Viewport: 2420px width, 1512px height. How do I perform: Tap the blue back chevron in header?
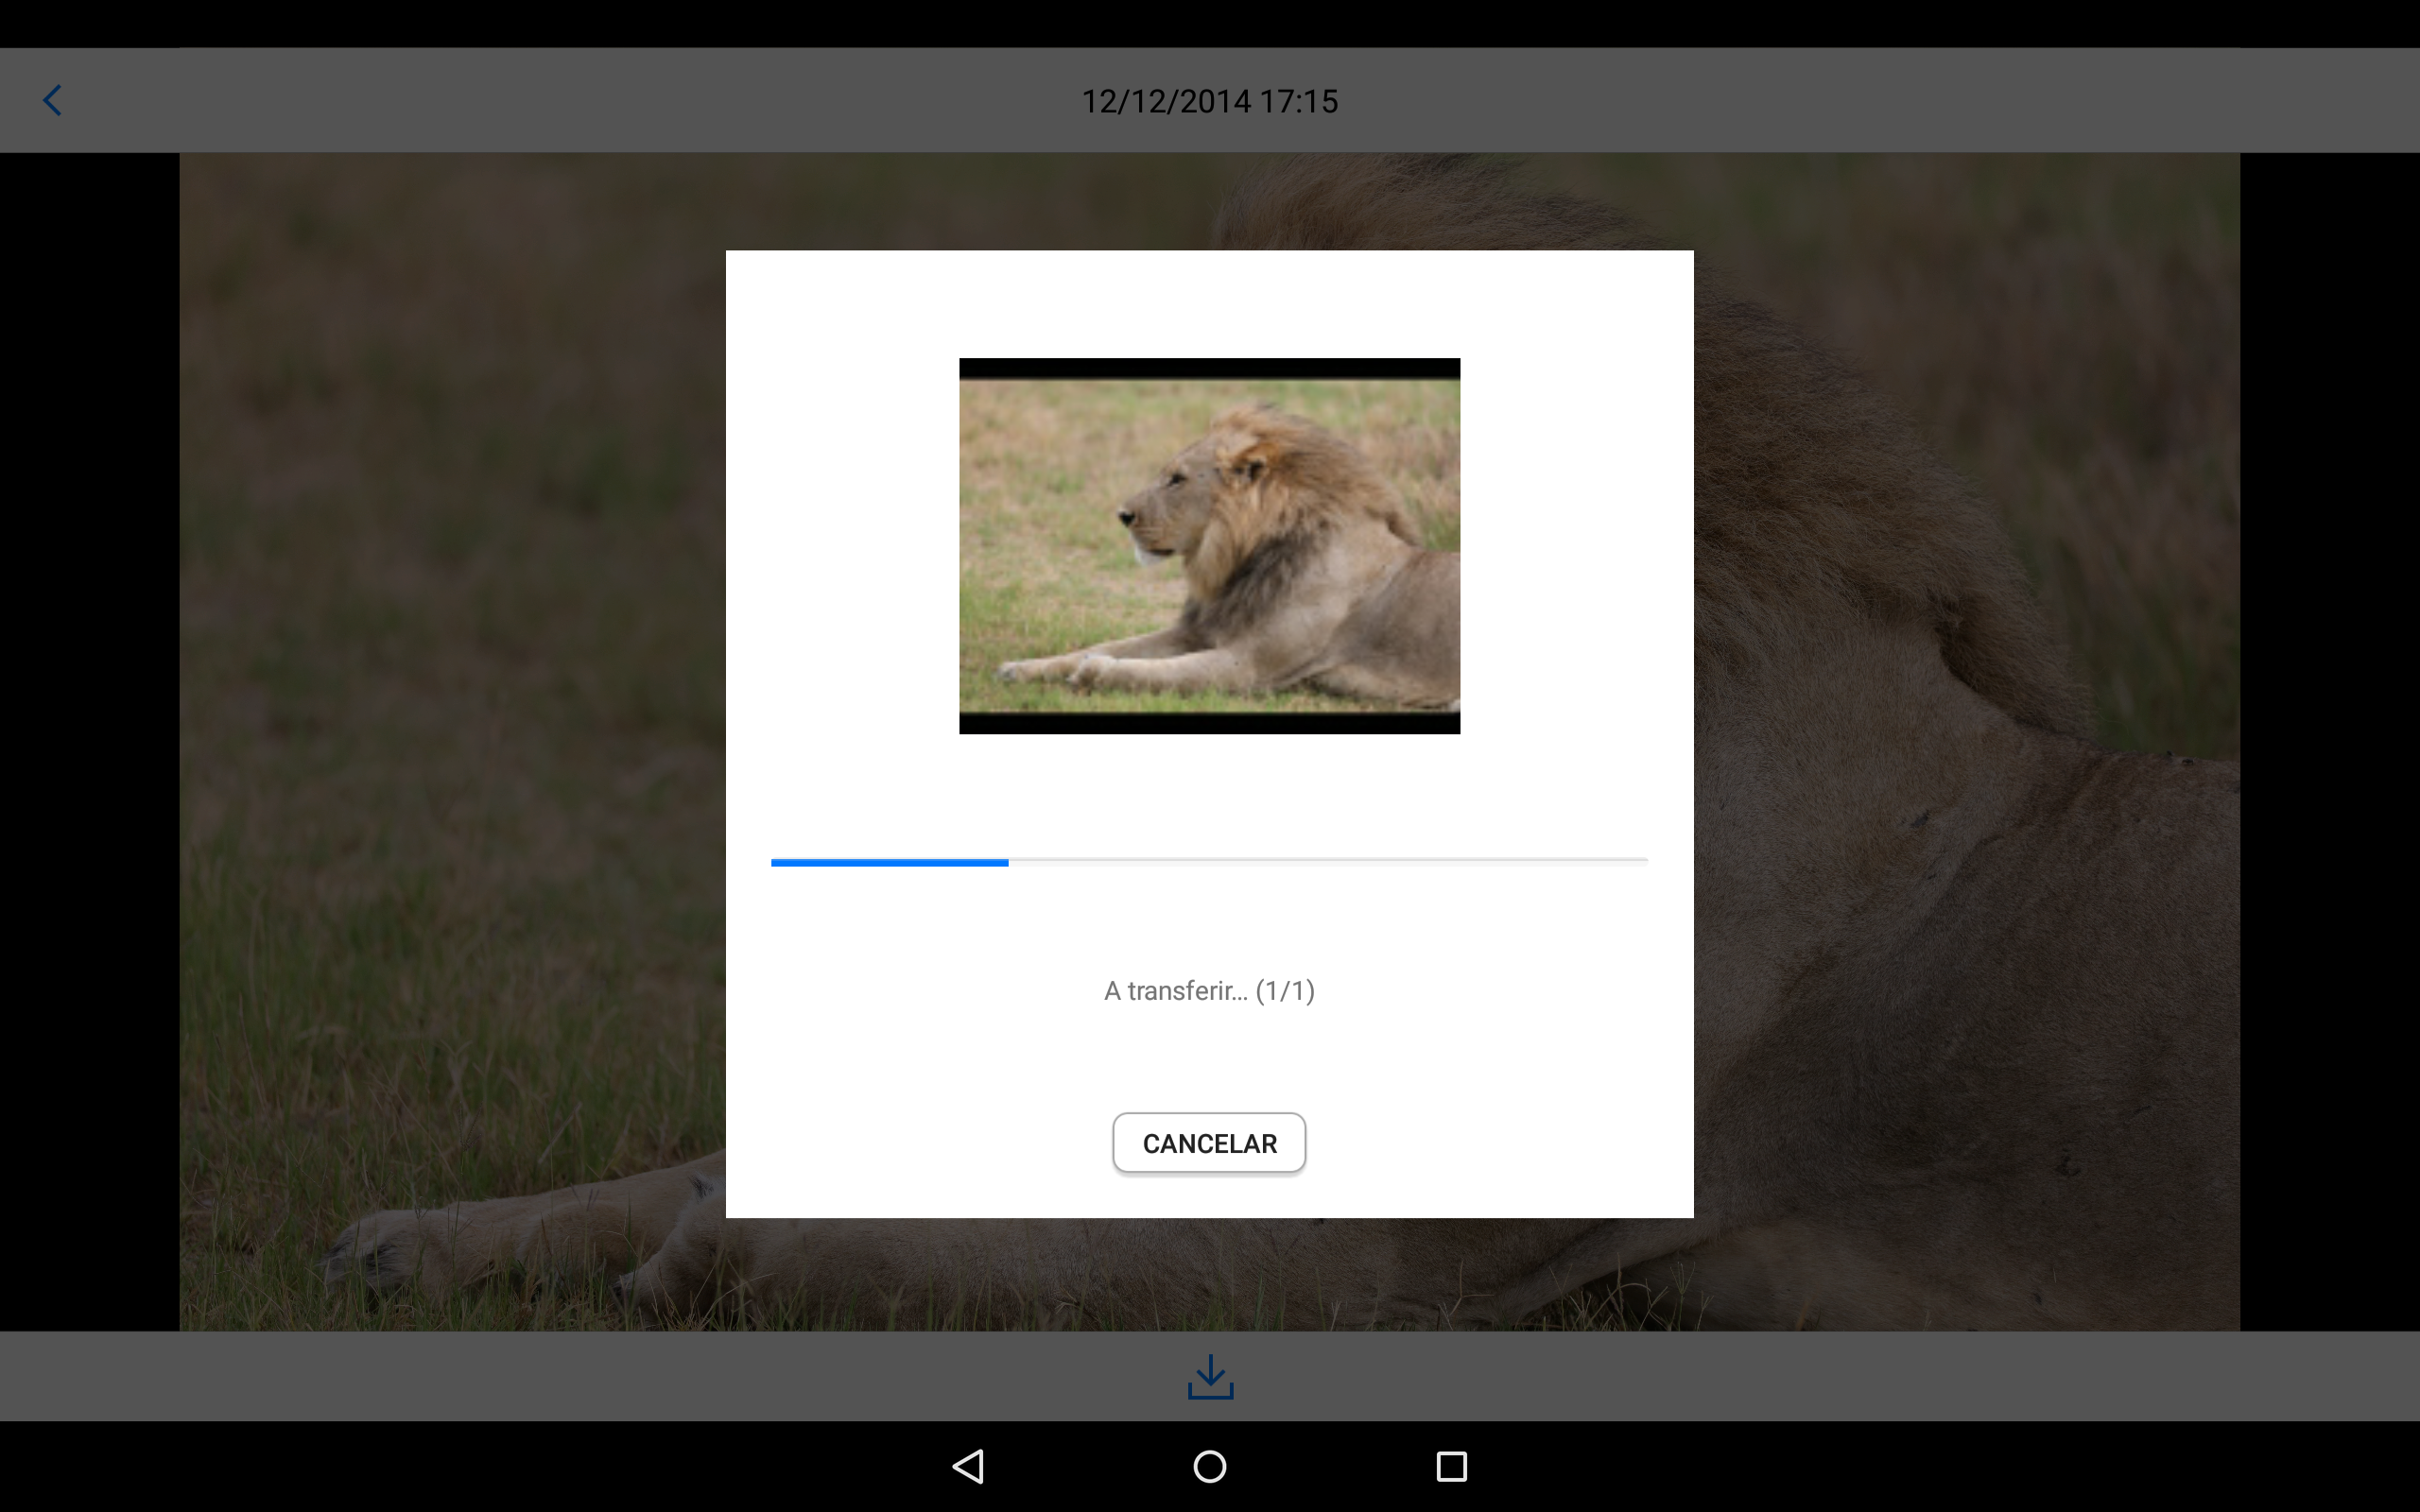53,100
